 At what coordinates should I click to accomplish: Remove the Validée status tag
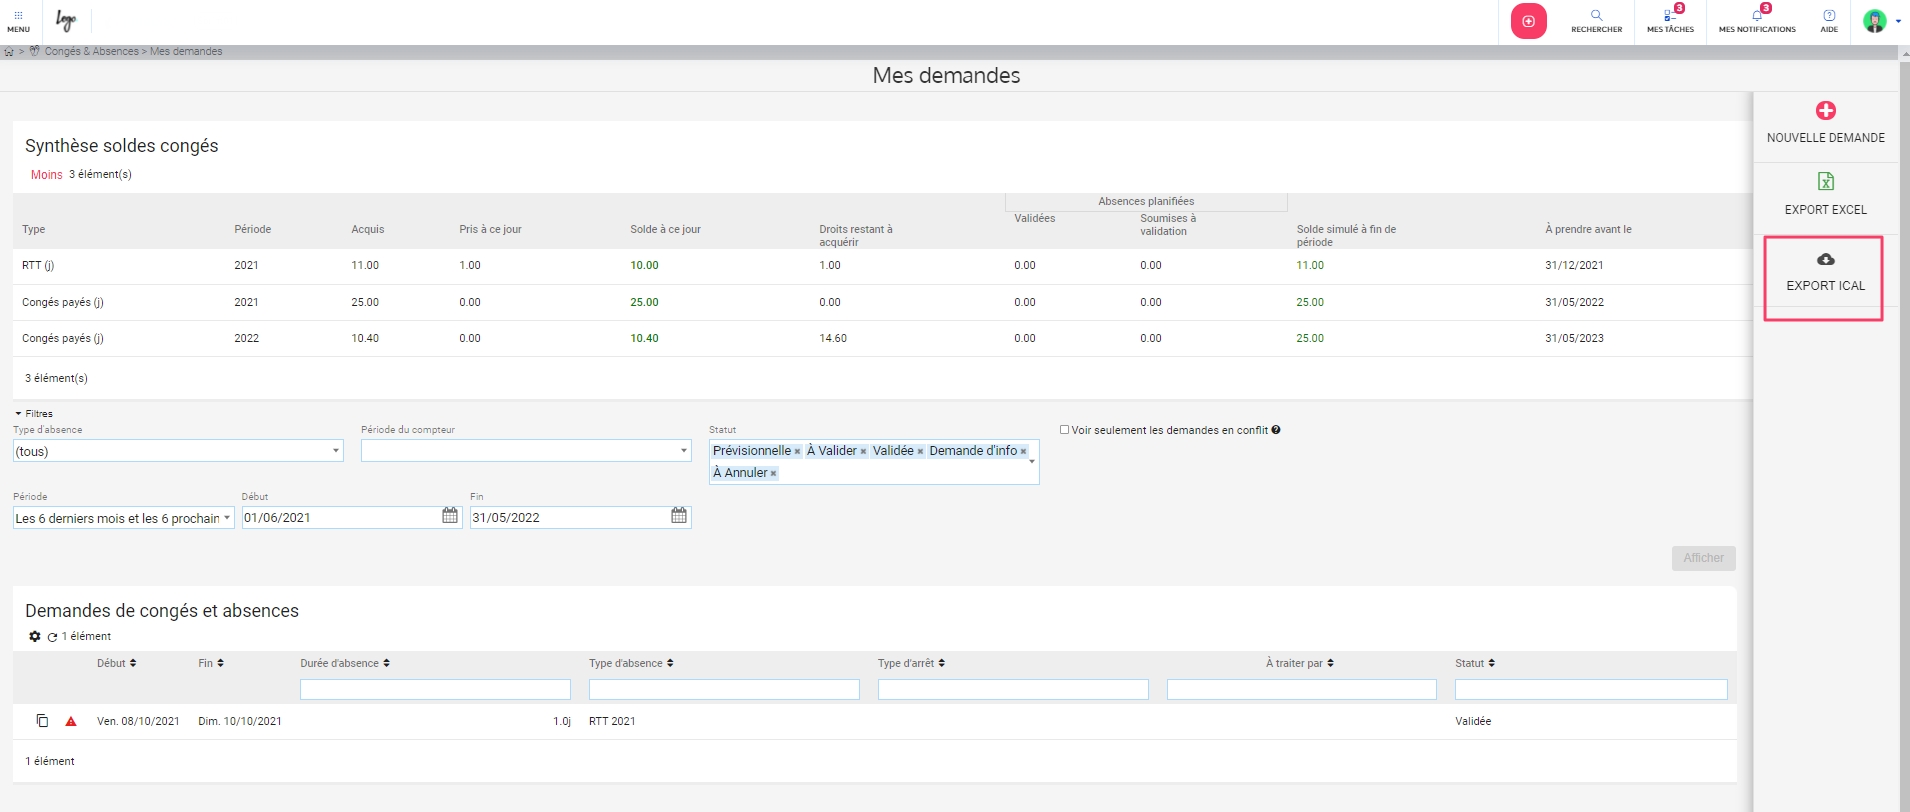point(920,452)
